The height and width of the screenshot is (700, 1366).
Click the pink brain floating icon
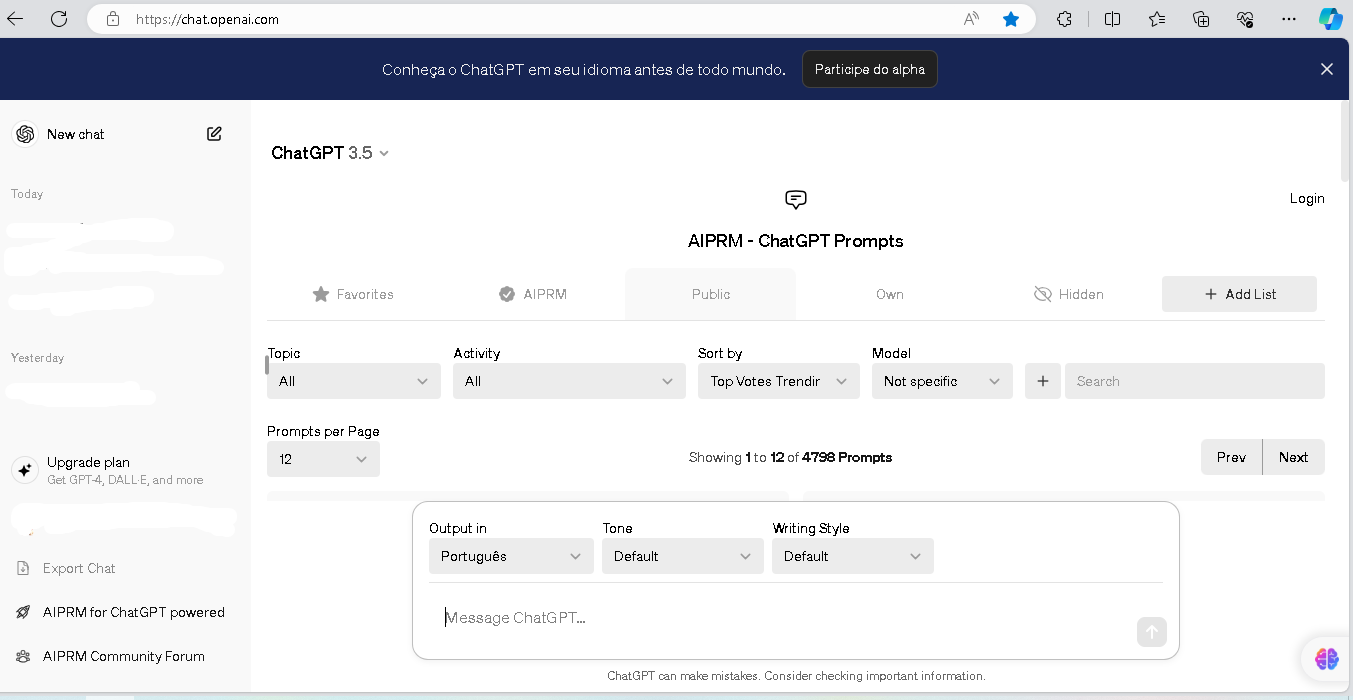pos(1327,658)
